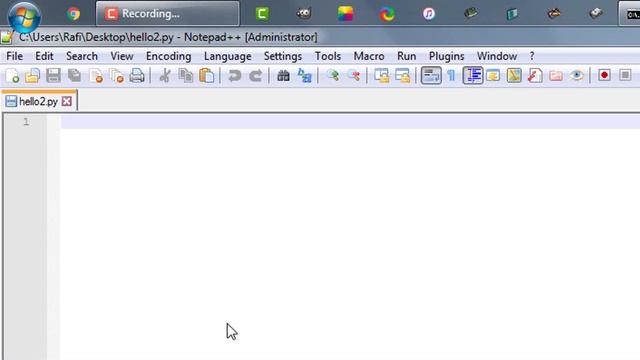Toggle Show all characters pilcrow icon
Screen dimensions: 640x360
[x=452, y=76]
